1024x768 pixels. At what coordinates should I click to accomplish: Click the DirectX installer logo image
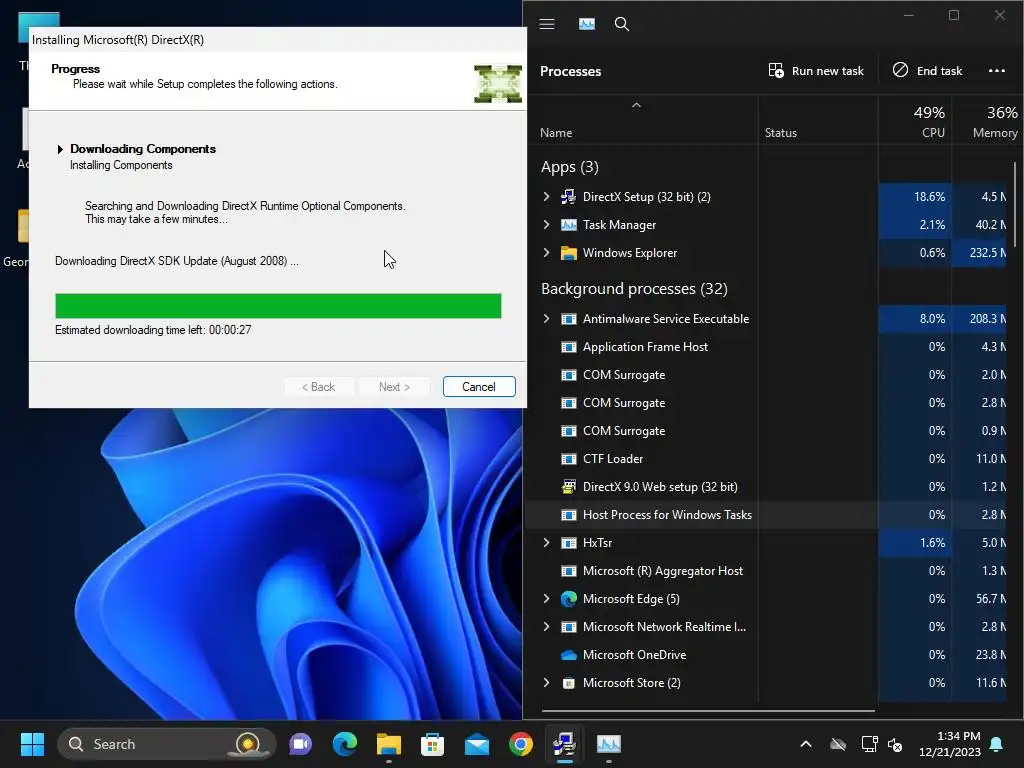[x=498, y=84]
